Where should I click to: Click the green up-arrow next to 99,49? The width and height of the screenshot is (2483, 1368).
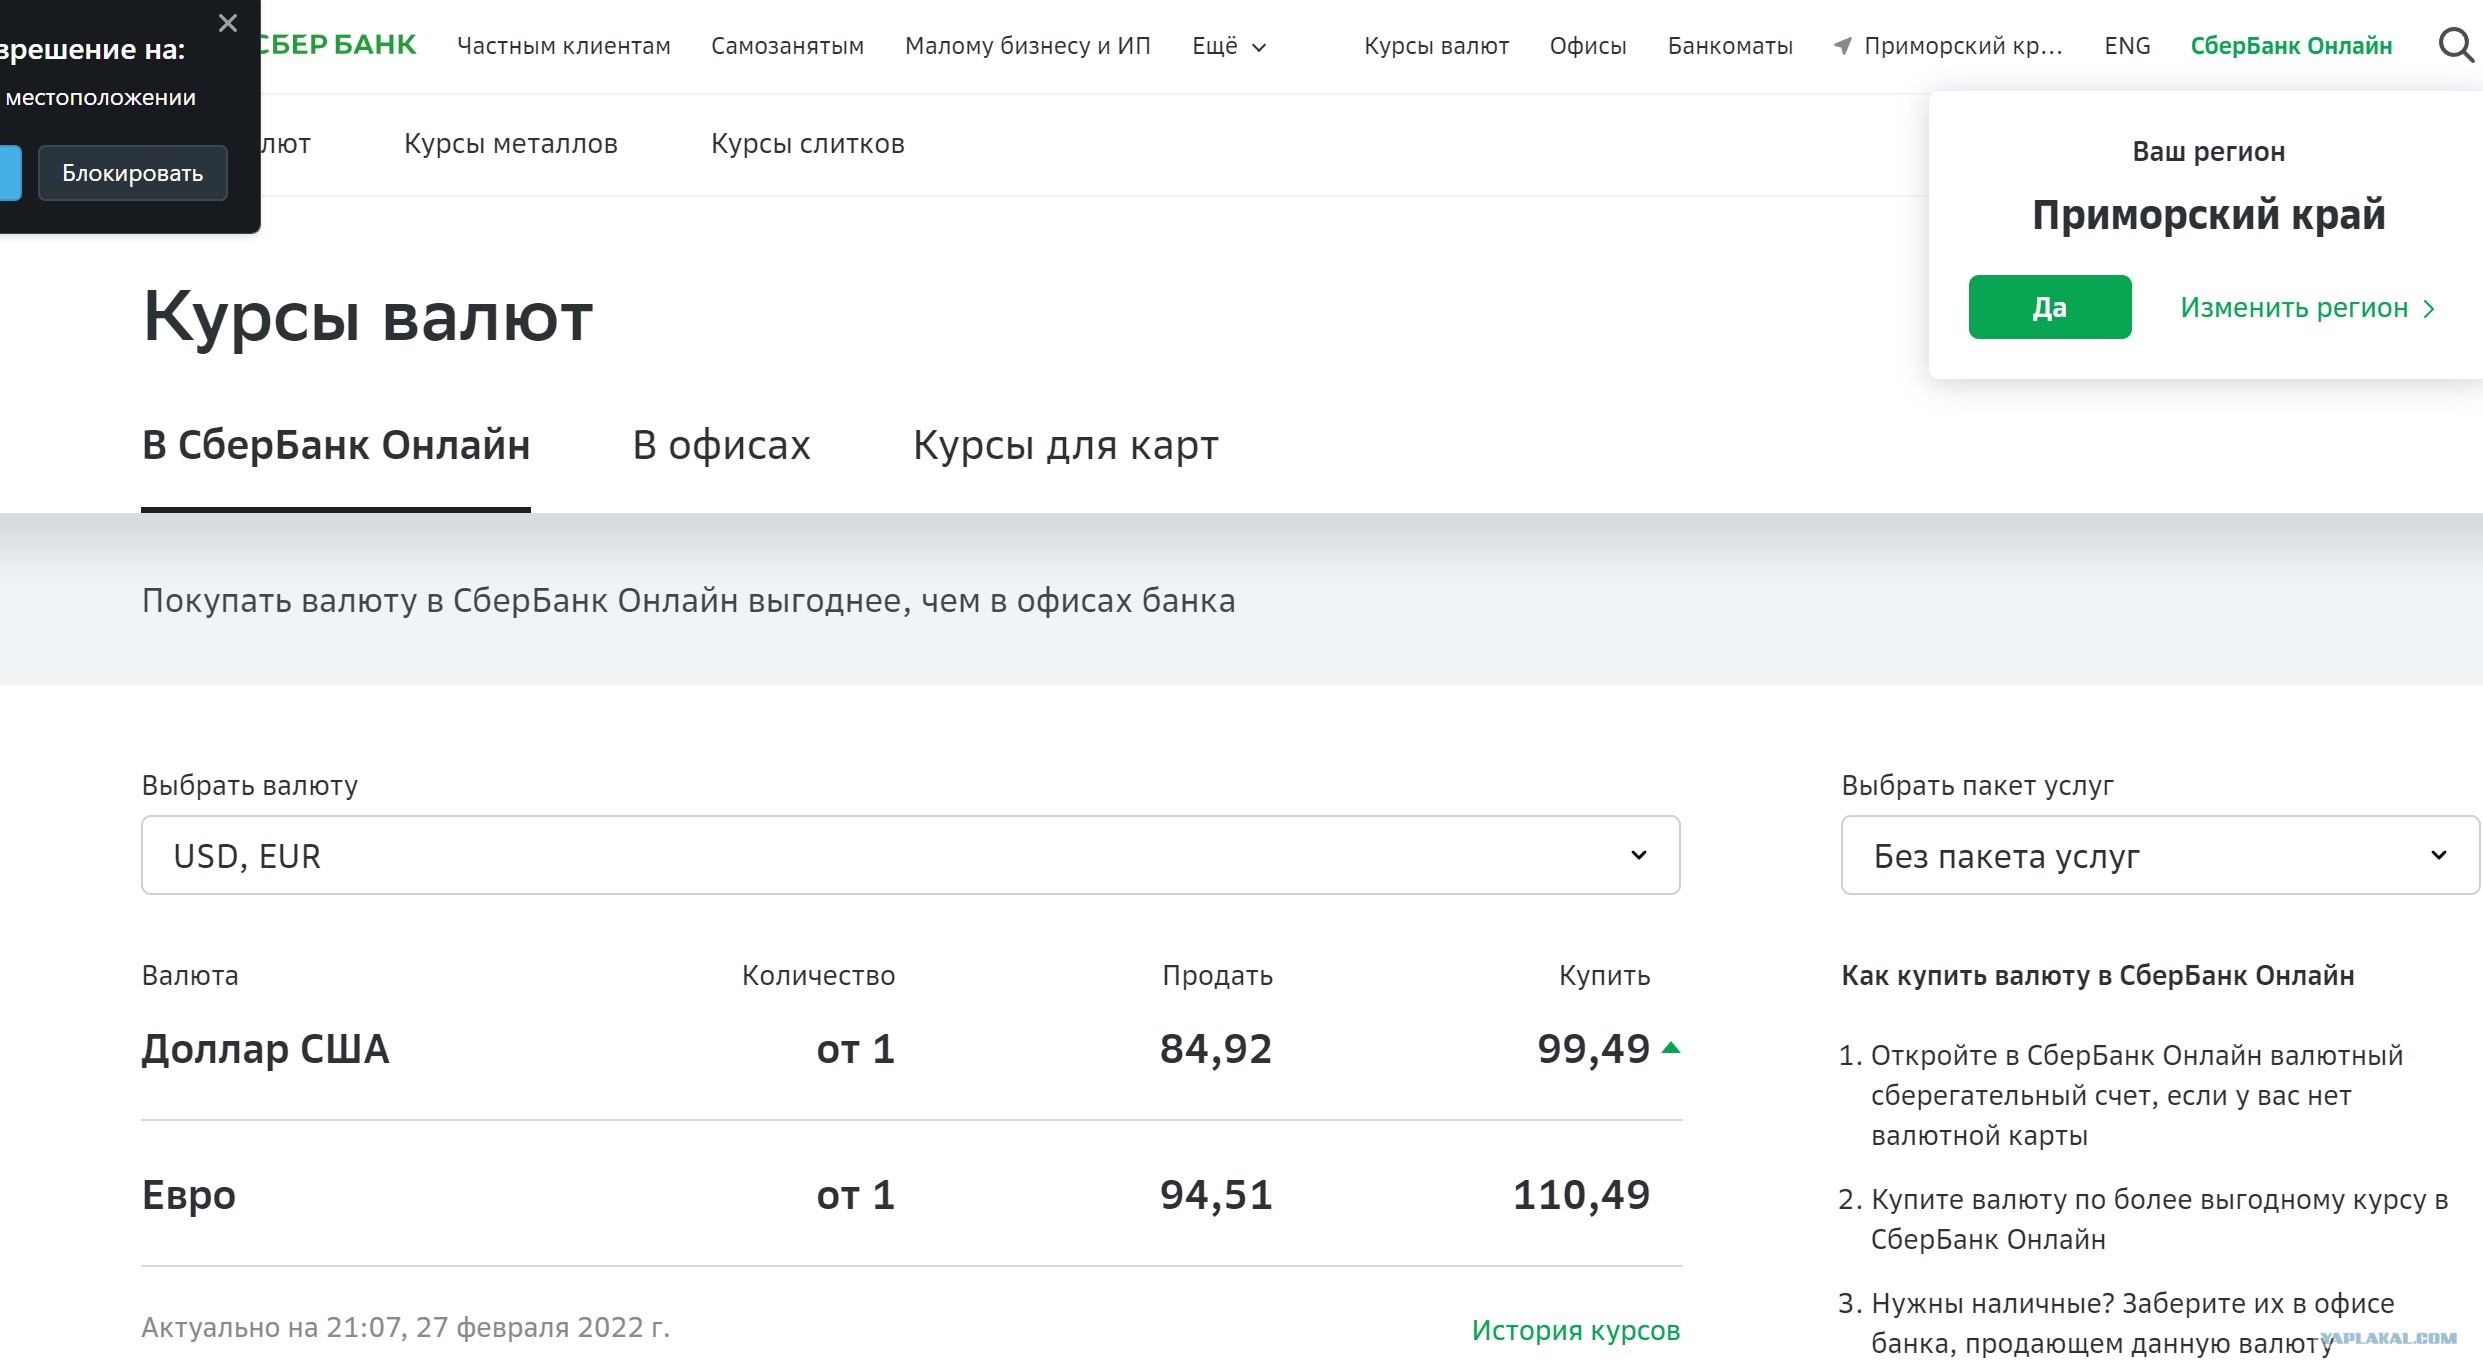(1670, 1048)
